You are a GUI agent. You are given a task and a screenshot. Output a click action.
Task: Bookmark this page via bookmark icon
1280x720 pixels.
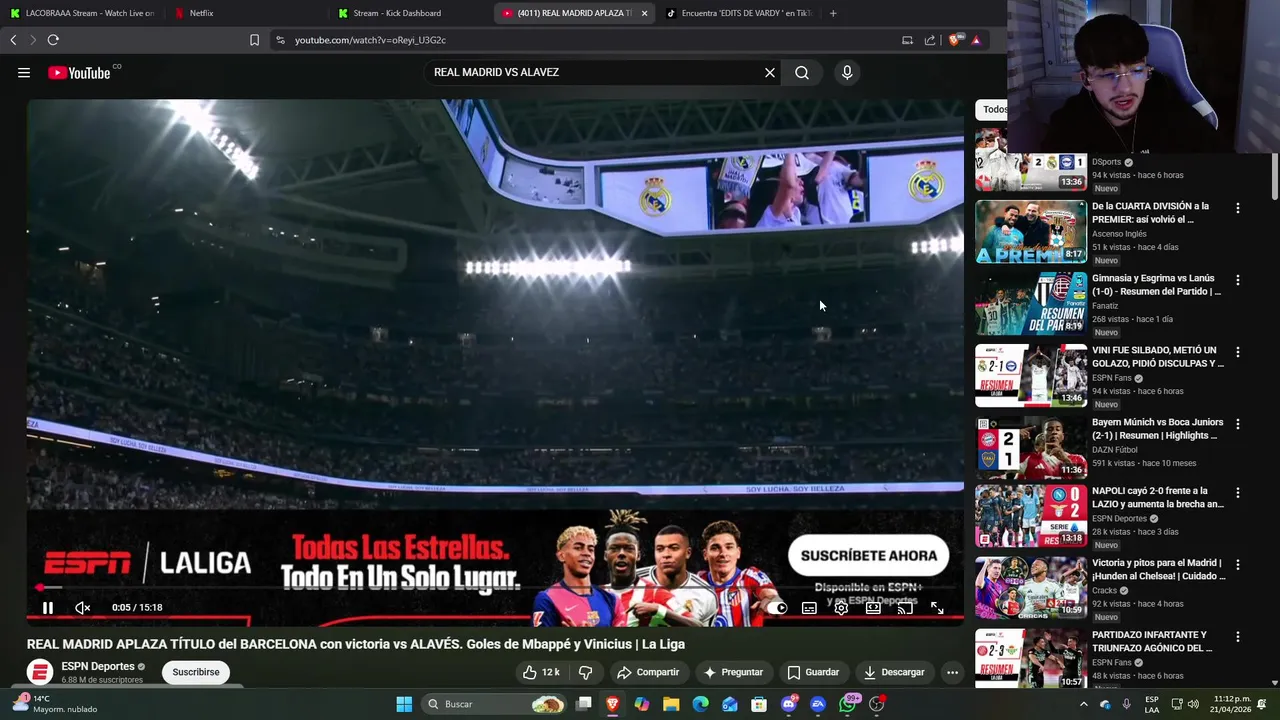coord(254,40)
